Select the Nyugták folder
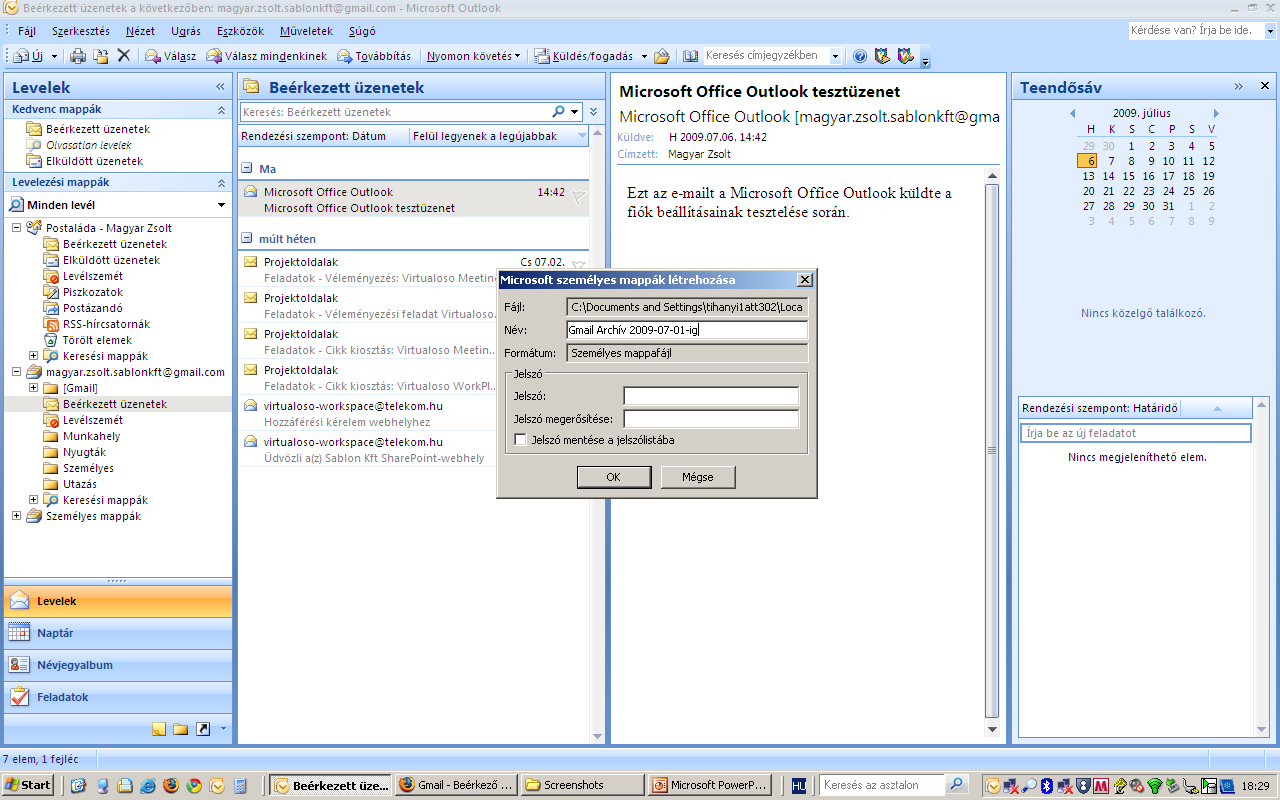 pos(84,452)
